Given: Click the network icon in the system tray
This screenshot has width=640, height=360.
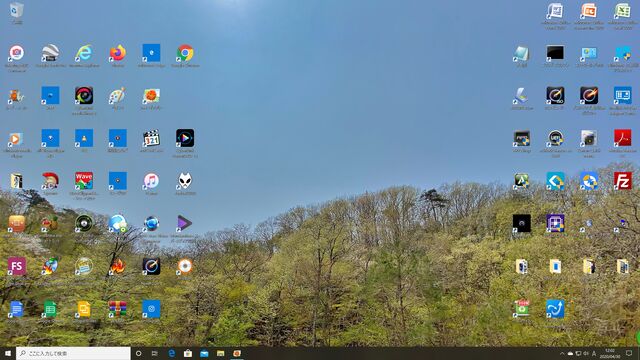Looking at the screenshot, I should click(x=578, y=353).
